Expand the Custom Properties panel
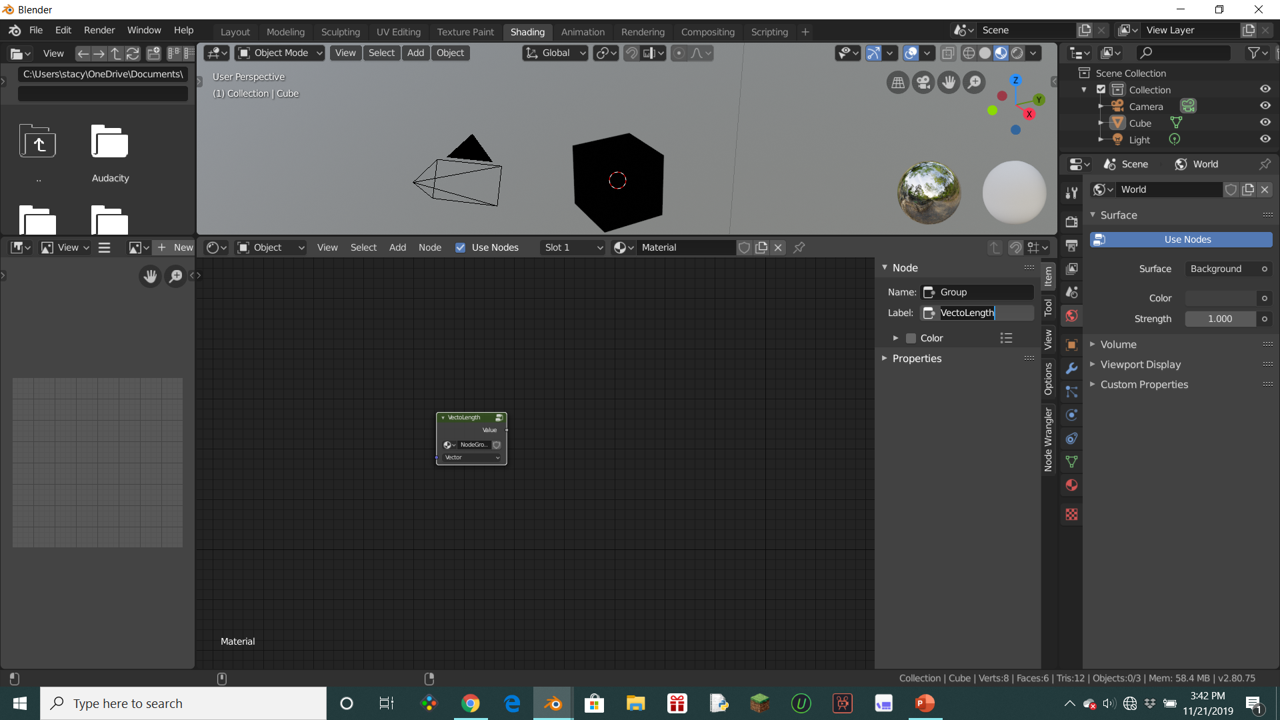 [x=1144, y=384]
